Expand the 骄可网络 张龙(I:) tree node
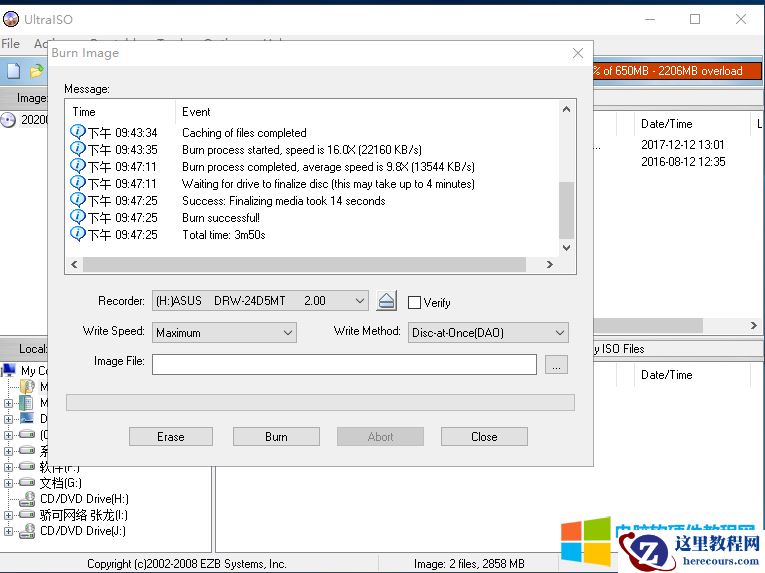765x573 pixels. pyautogui.click(x=8, y=515)
